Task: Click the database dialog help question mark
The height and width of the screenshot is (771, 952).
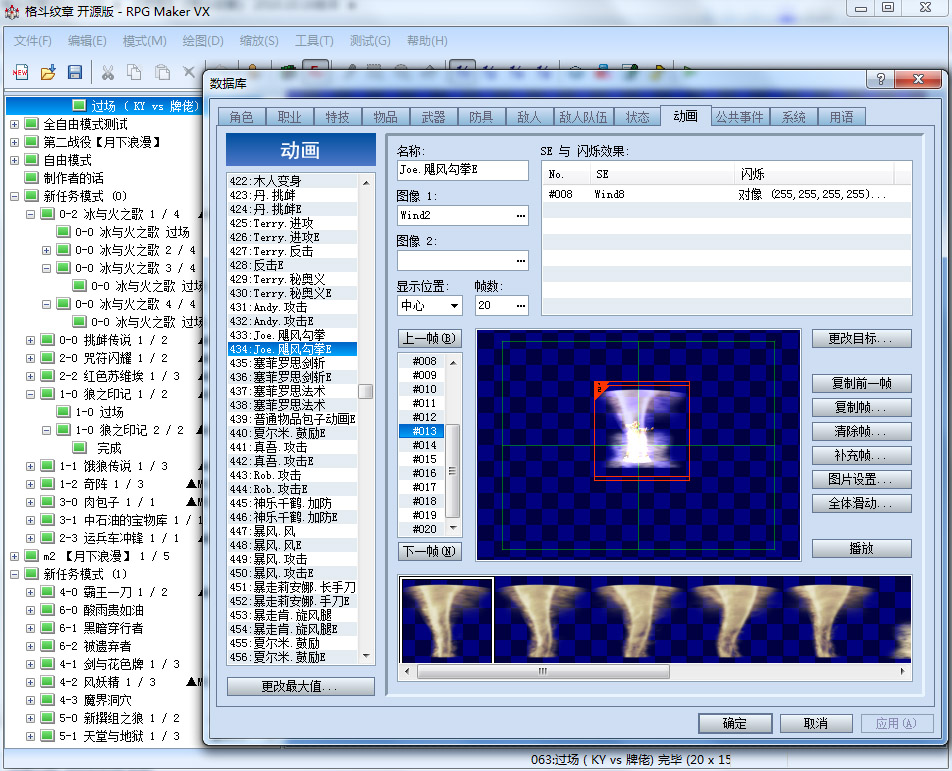Action: pos(881,79)
